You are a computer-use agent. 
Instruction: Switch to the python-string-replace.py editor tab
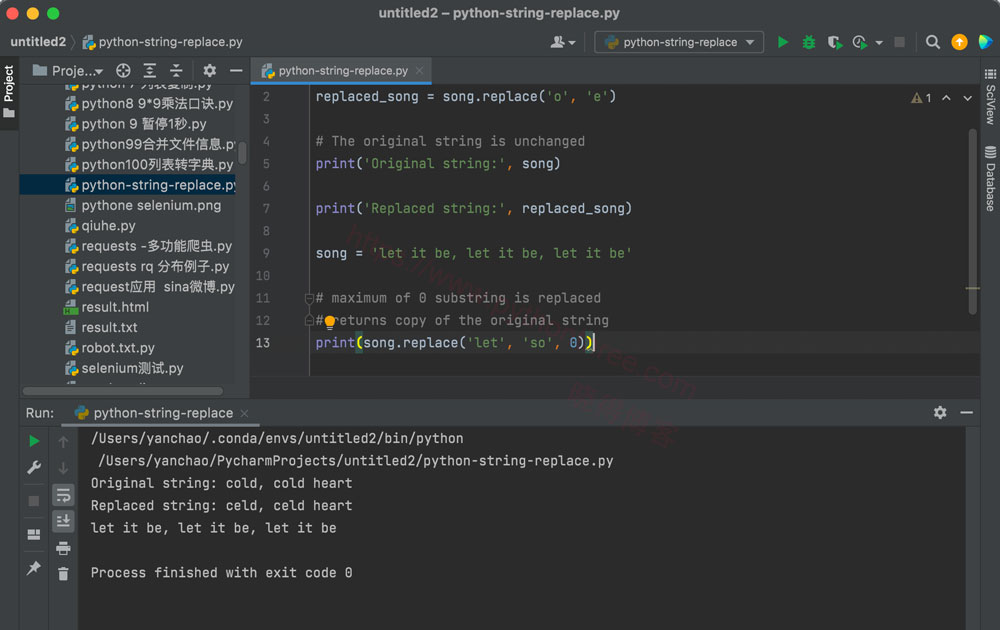click(x=342, y=71)
